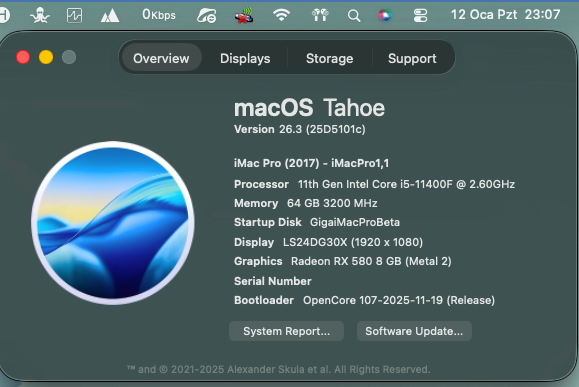Click the AirPods menu bar icon
Image resolution: width=579 pixels, height=387 pixels.
320,15
